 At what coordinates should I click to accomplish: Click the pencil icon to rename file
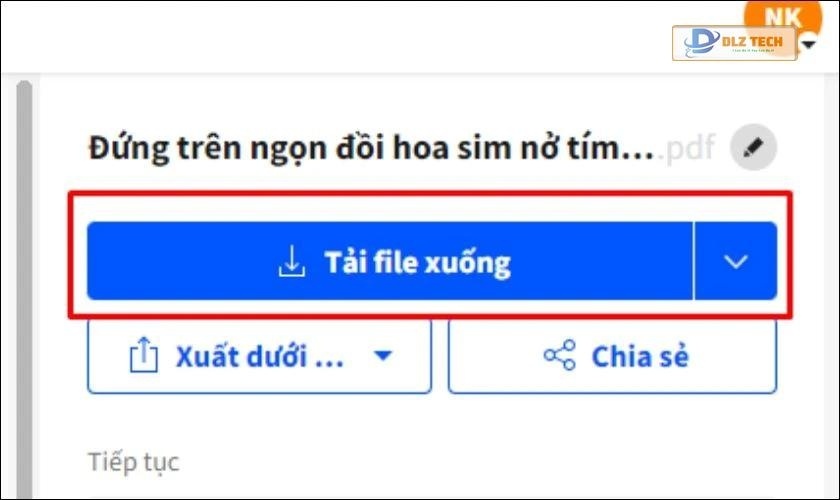coord(754,149)
